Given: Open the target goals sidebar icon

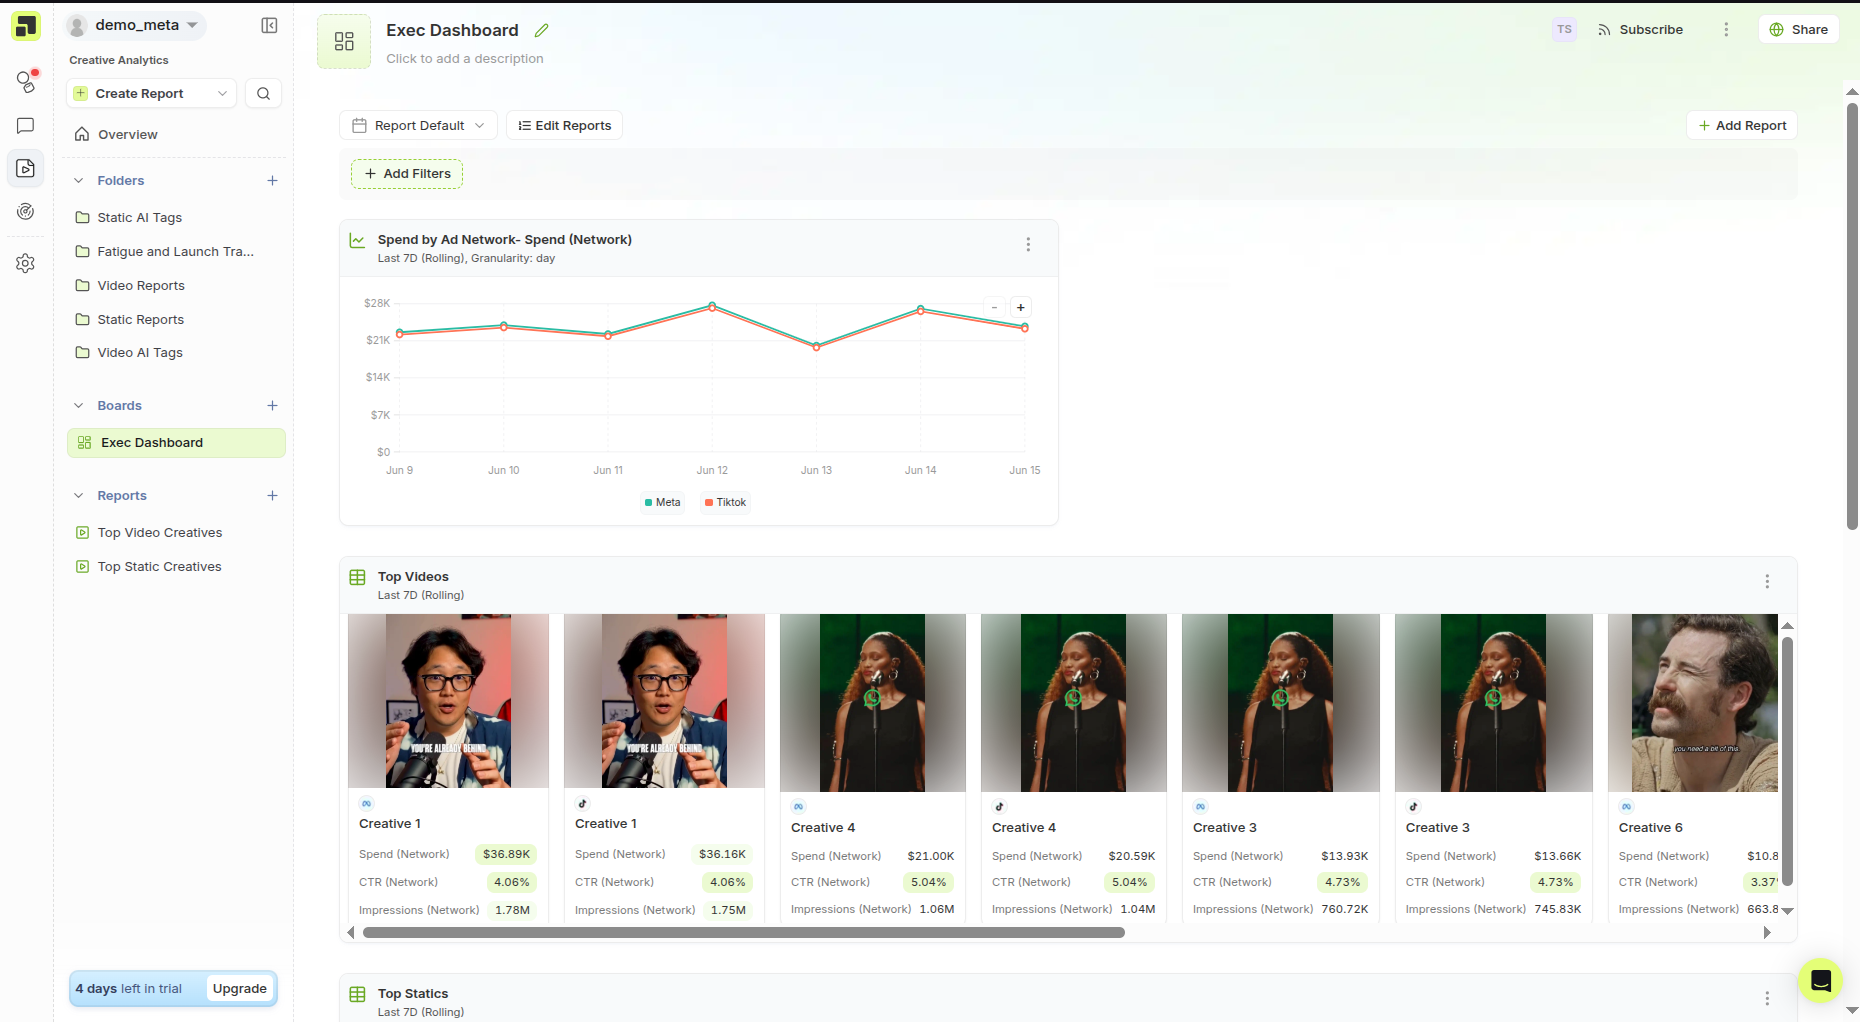Looking at the screenshot, I should pos(26,211).
